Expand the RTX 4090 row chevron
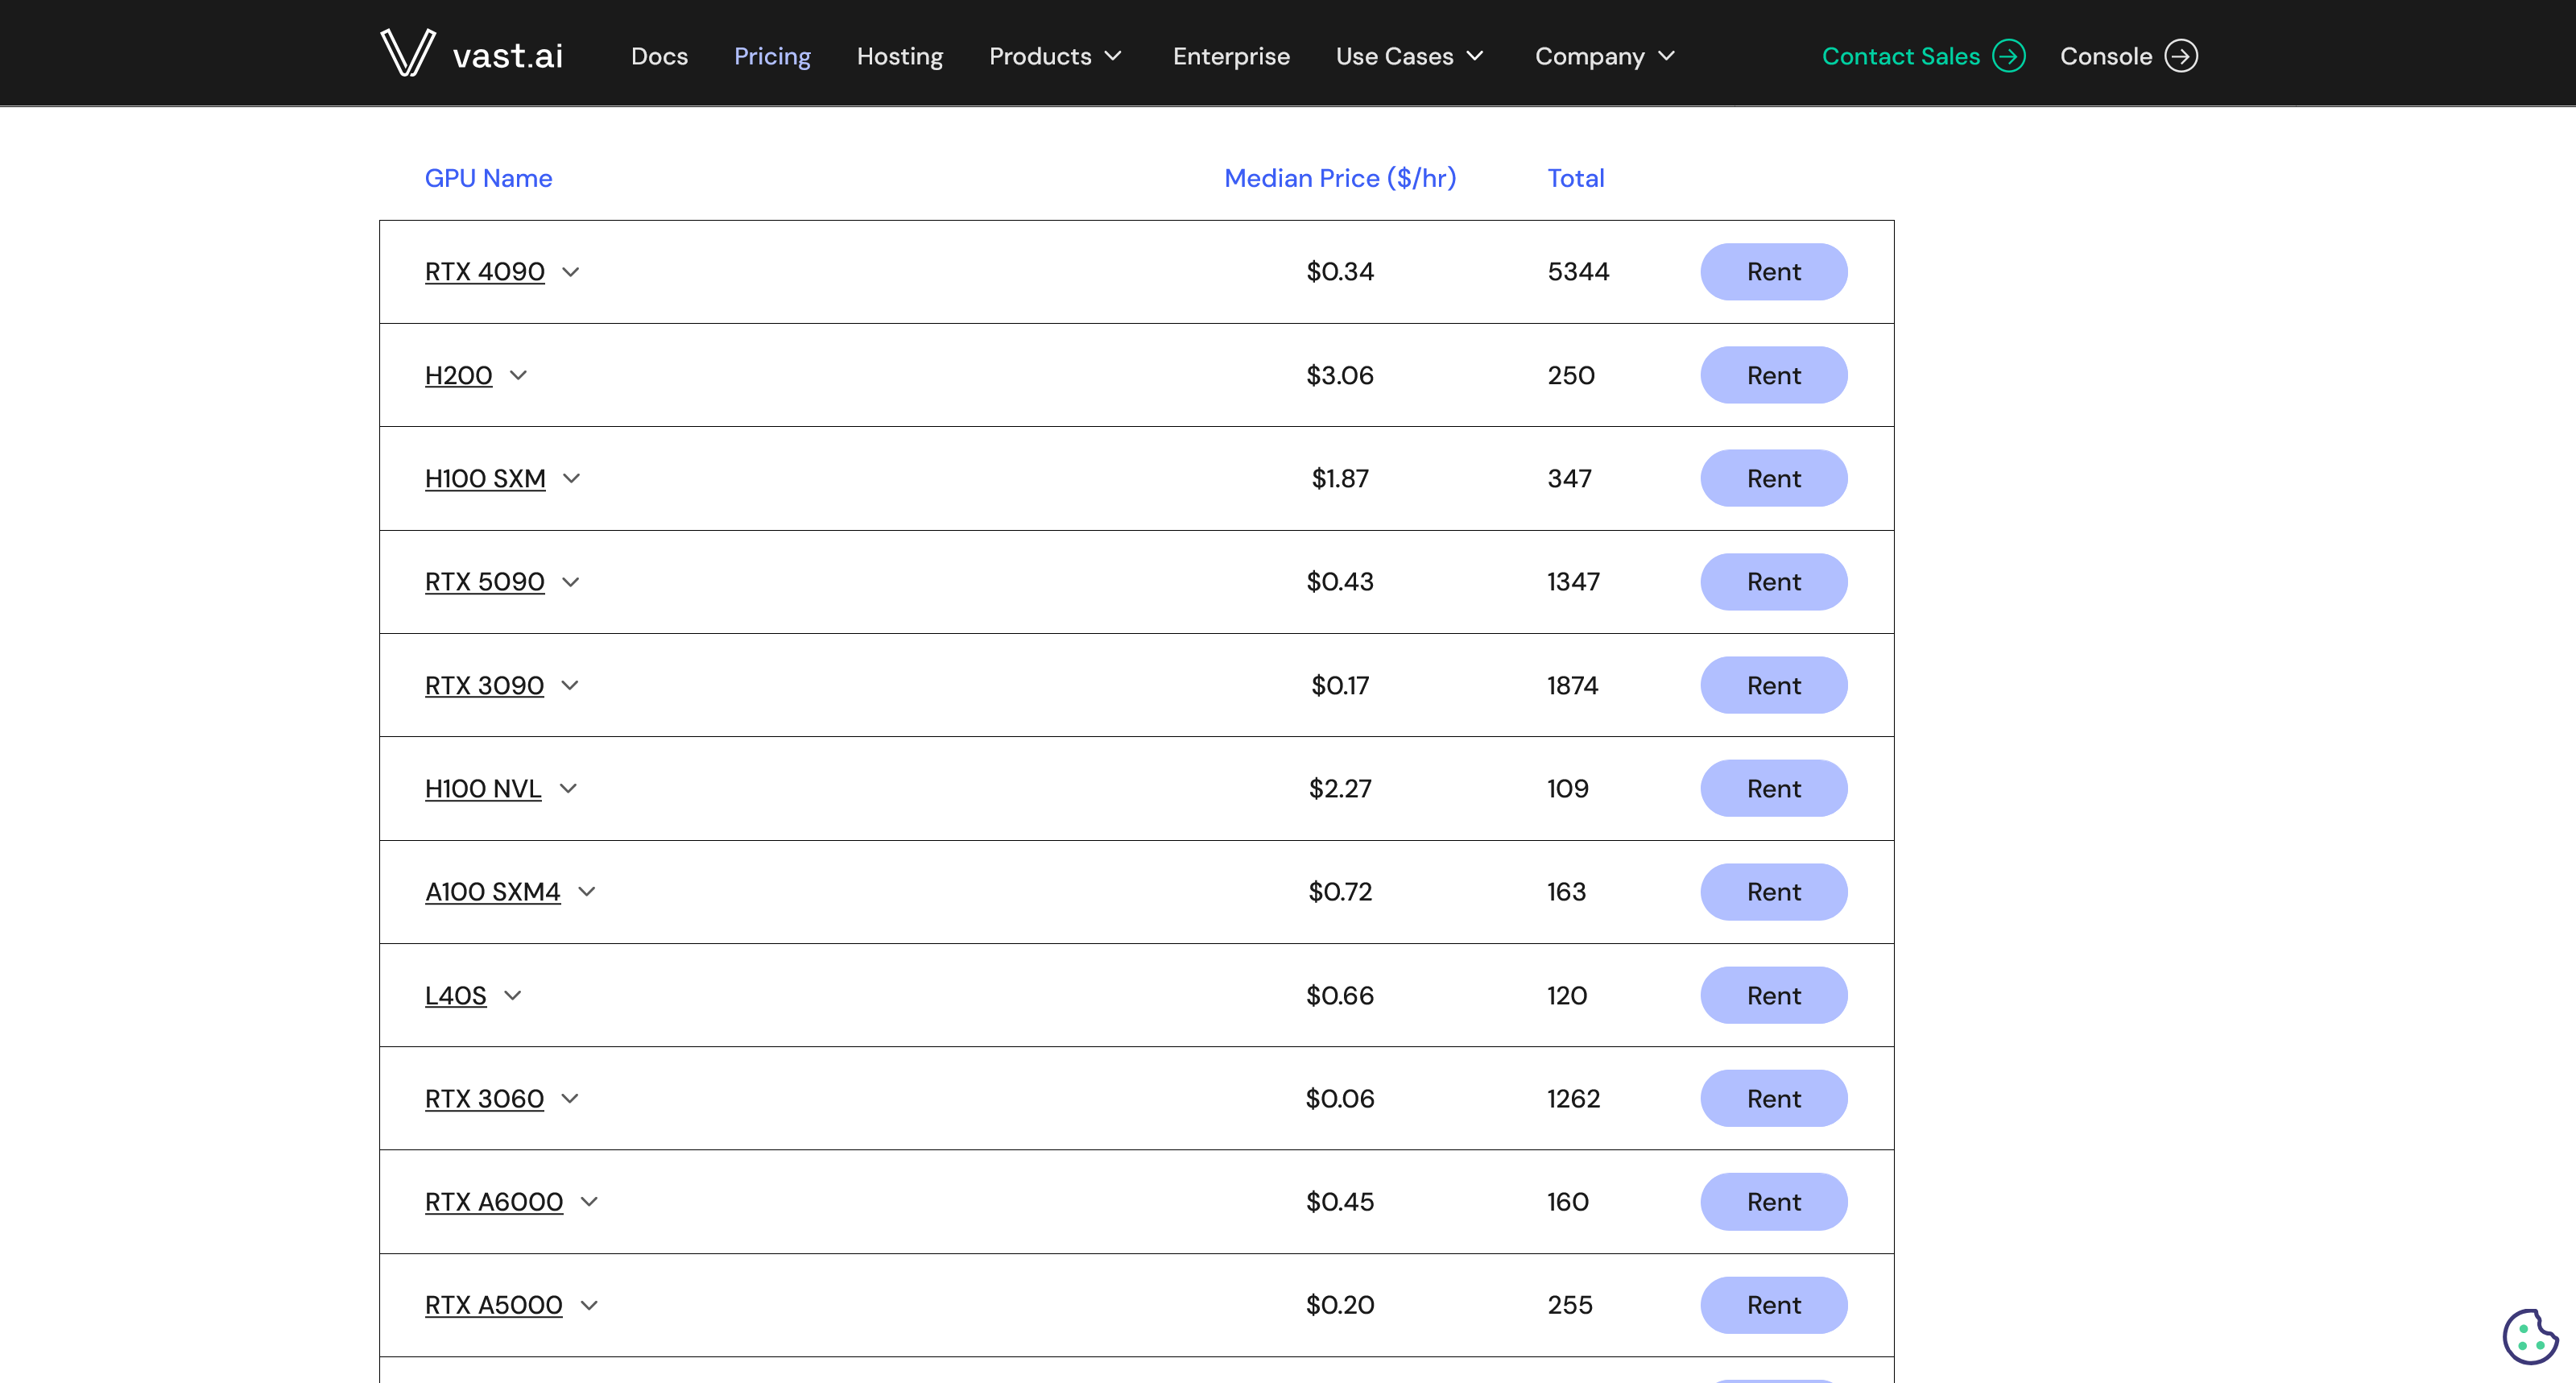The image size is (2576, 1383). [571, 272]
